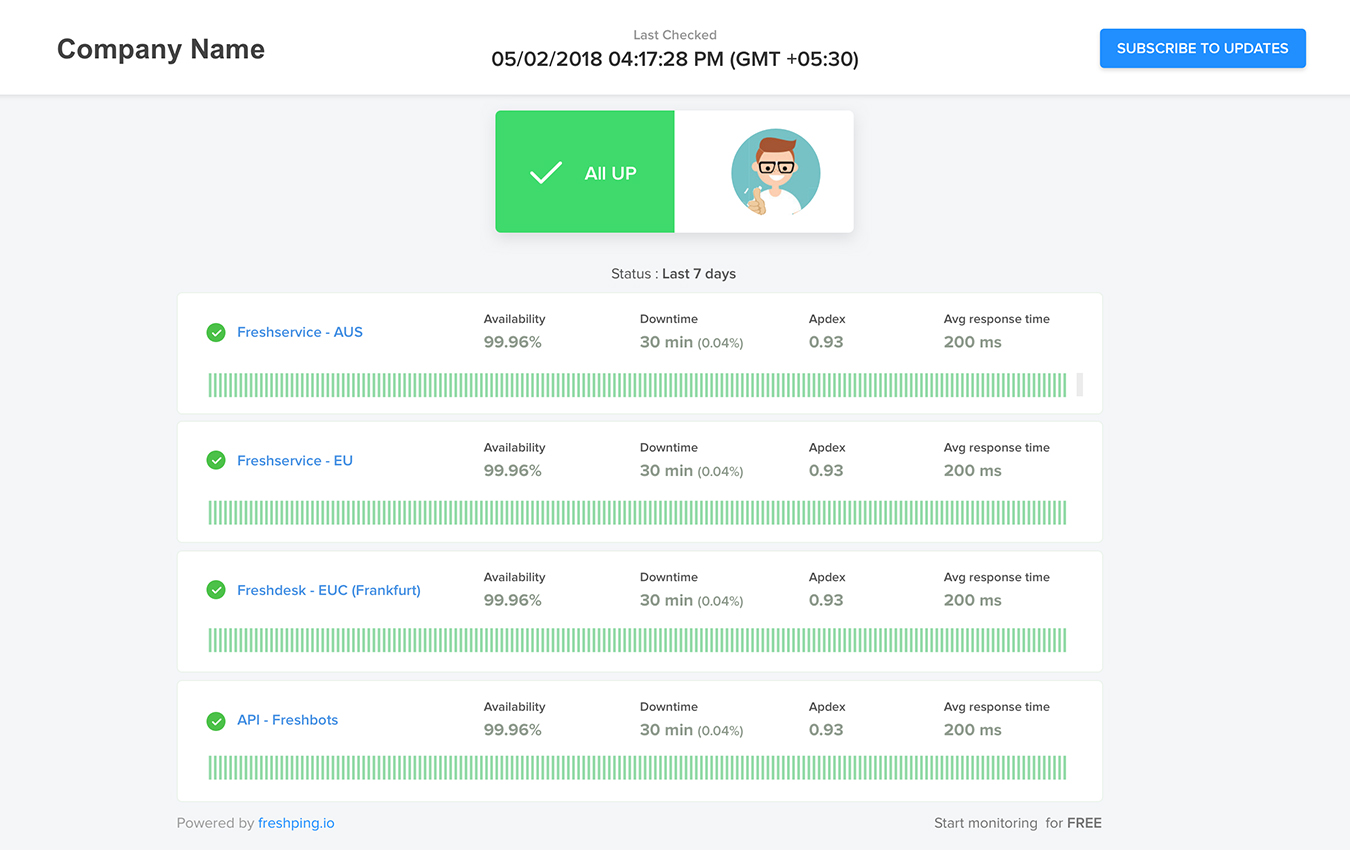
Task: Click the 200 ms response time for Freshservice - AUS
Action: click(x=973, y=342)
